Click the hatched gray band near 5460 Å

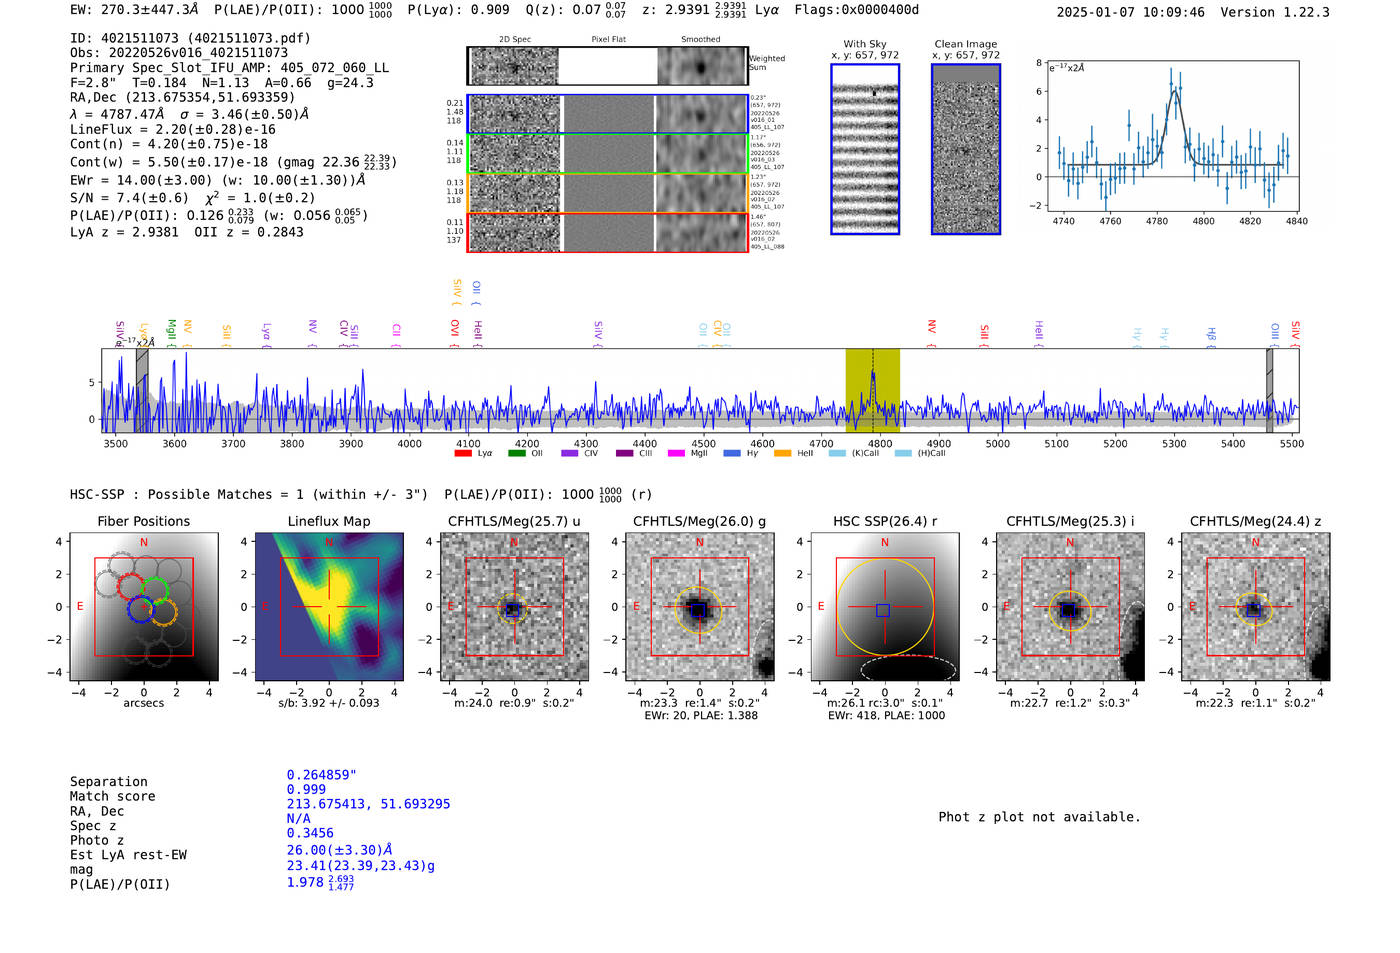(1270, 390)
